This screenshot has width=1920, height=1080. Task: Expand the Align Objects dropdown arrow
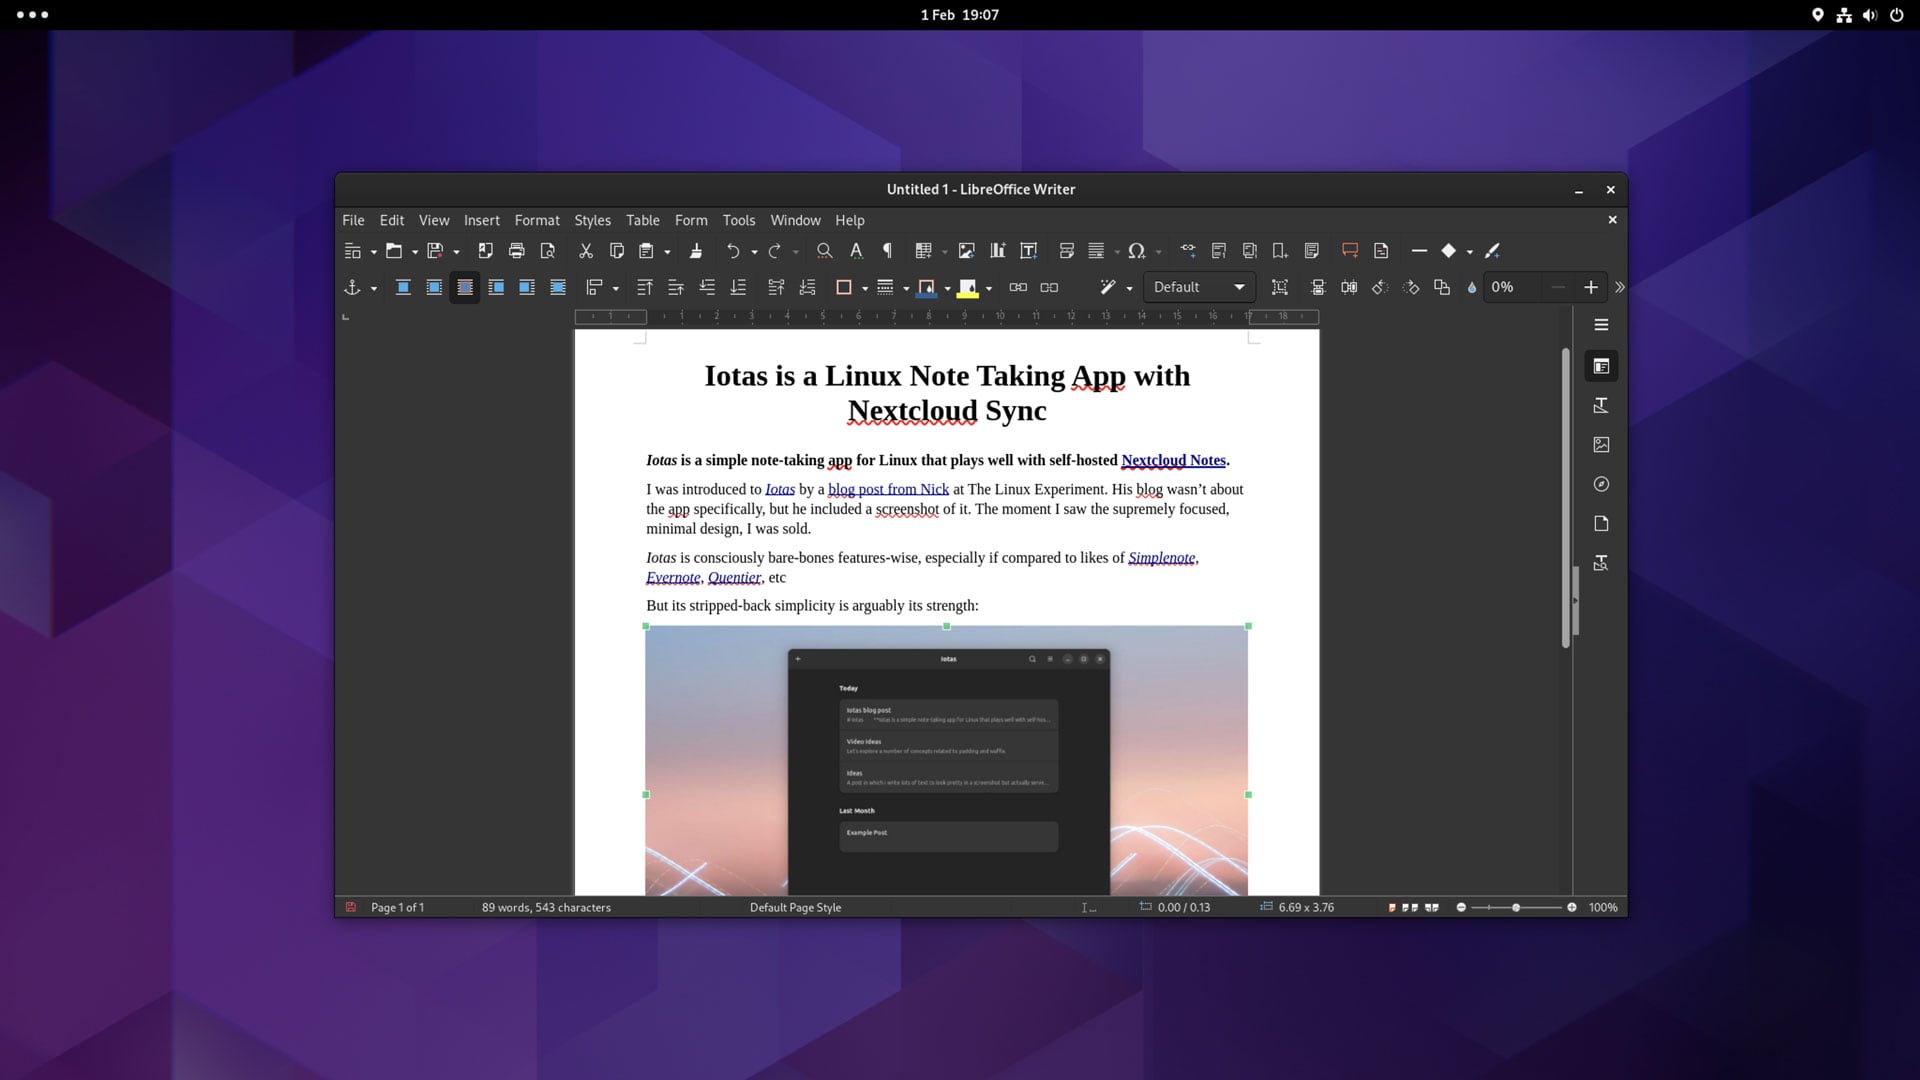[615, 289]
